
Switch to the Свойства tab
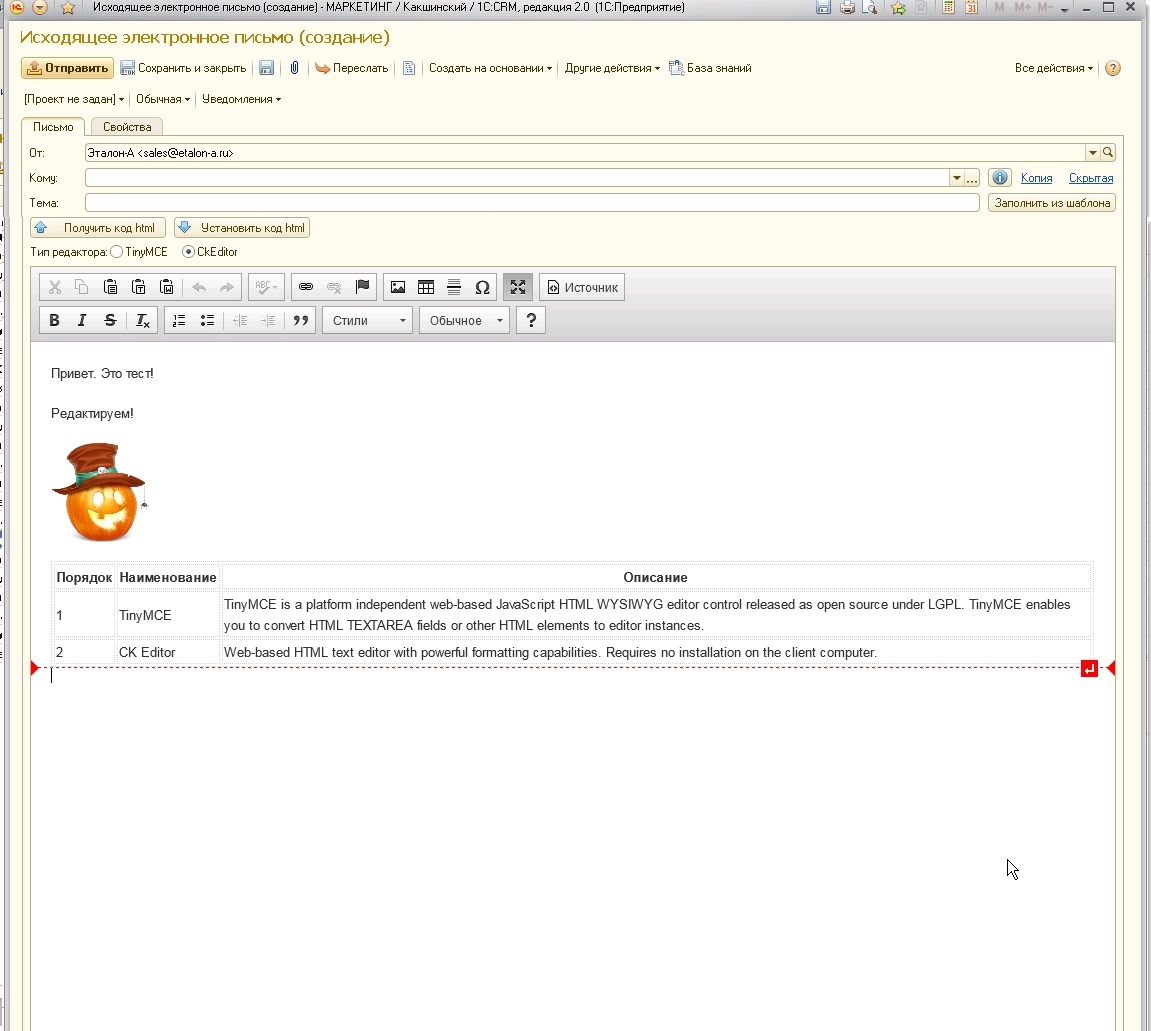[x=127, y=127]
